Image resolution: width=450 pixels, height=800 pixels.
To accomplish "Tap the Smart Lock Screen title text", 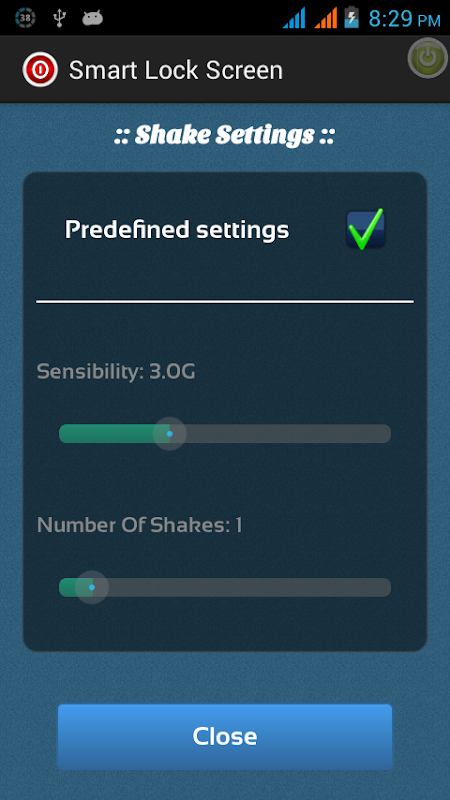I will 176,70.
